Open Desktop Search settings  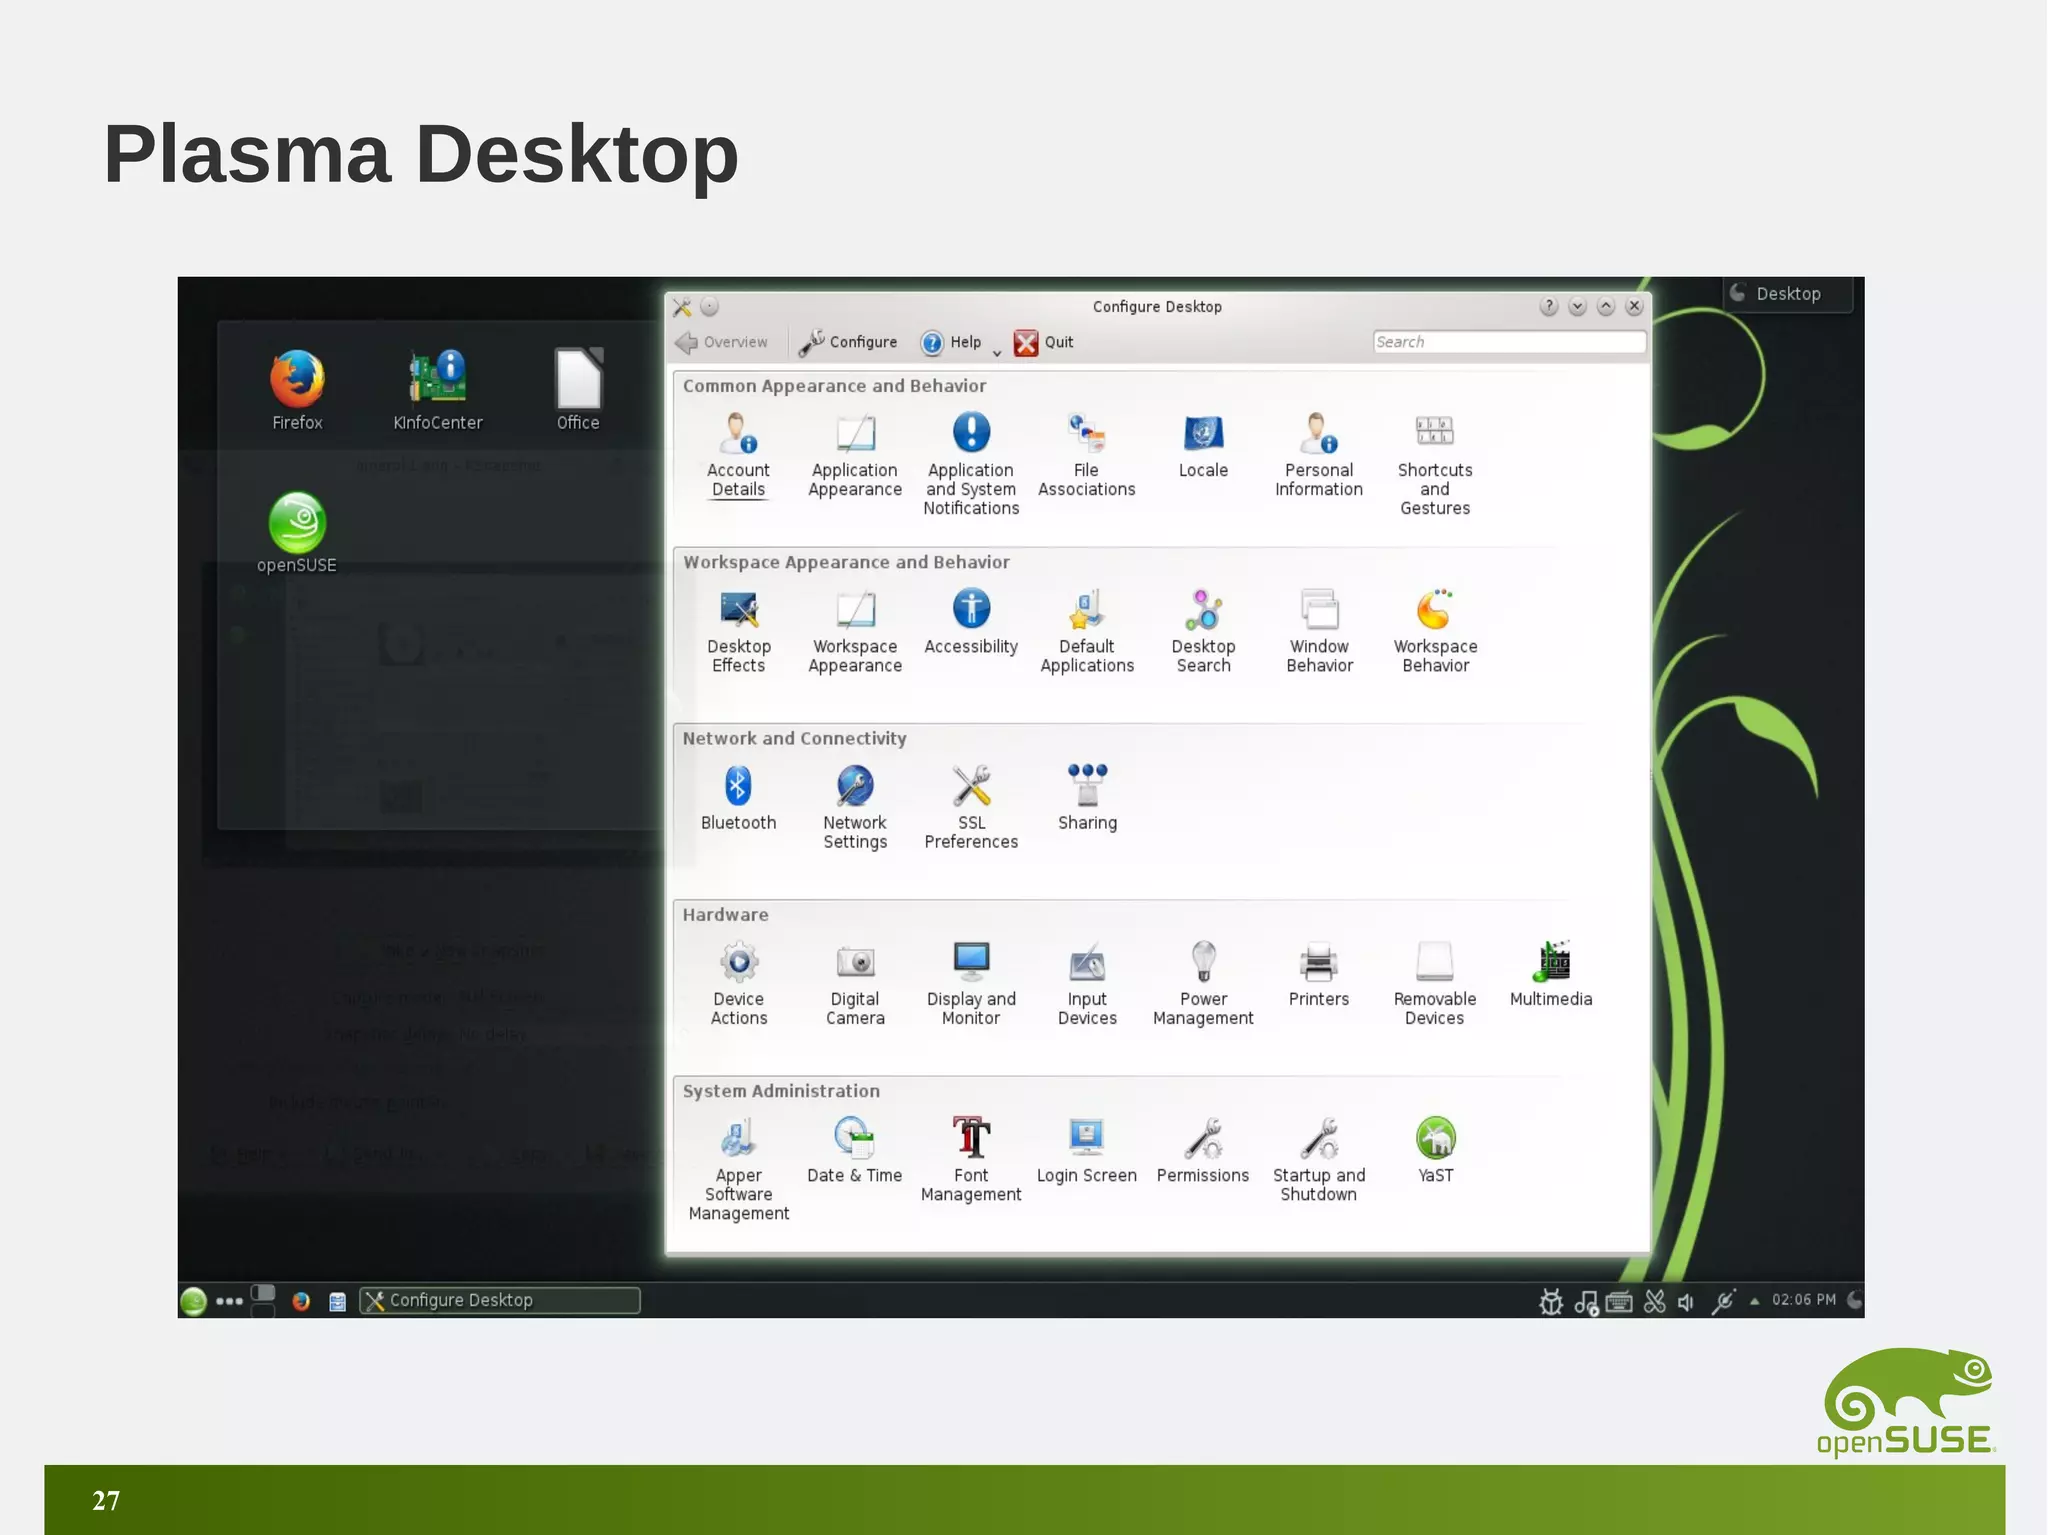(1203, 631)
